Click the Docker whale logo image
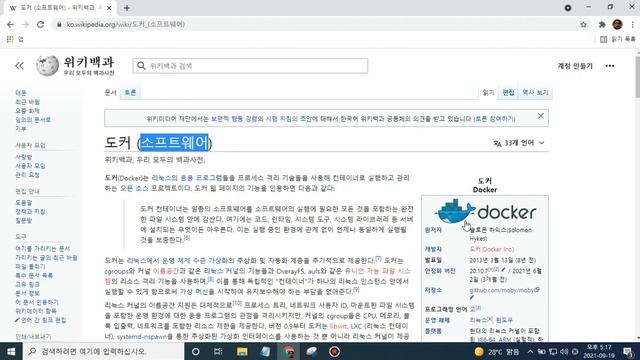 coord(485,211)
